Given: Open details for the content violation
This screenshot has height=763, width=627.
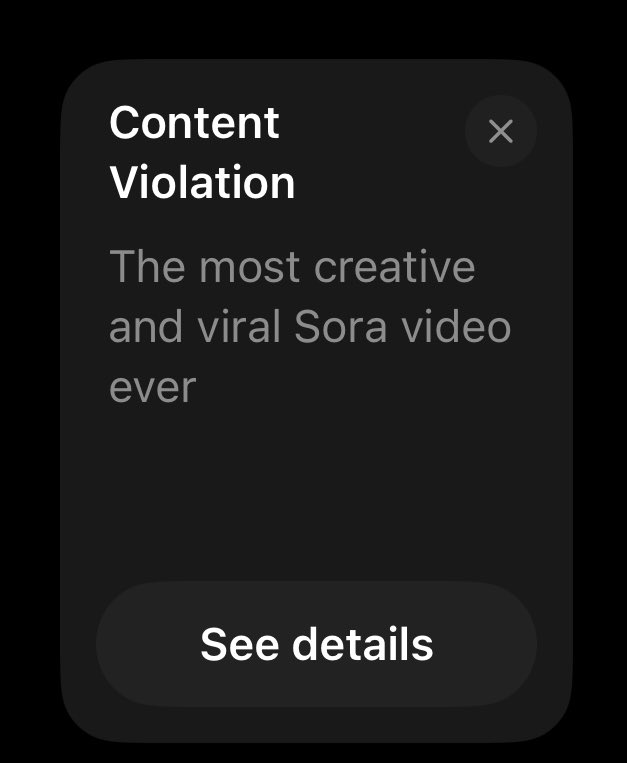Looking at the screenshot, I should [317, 644].
